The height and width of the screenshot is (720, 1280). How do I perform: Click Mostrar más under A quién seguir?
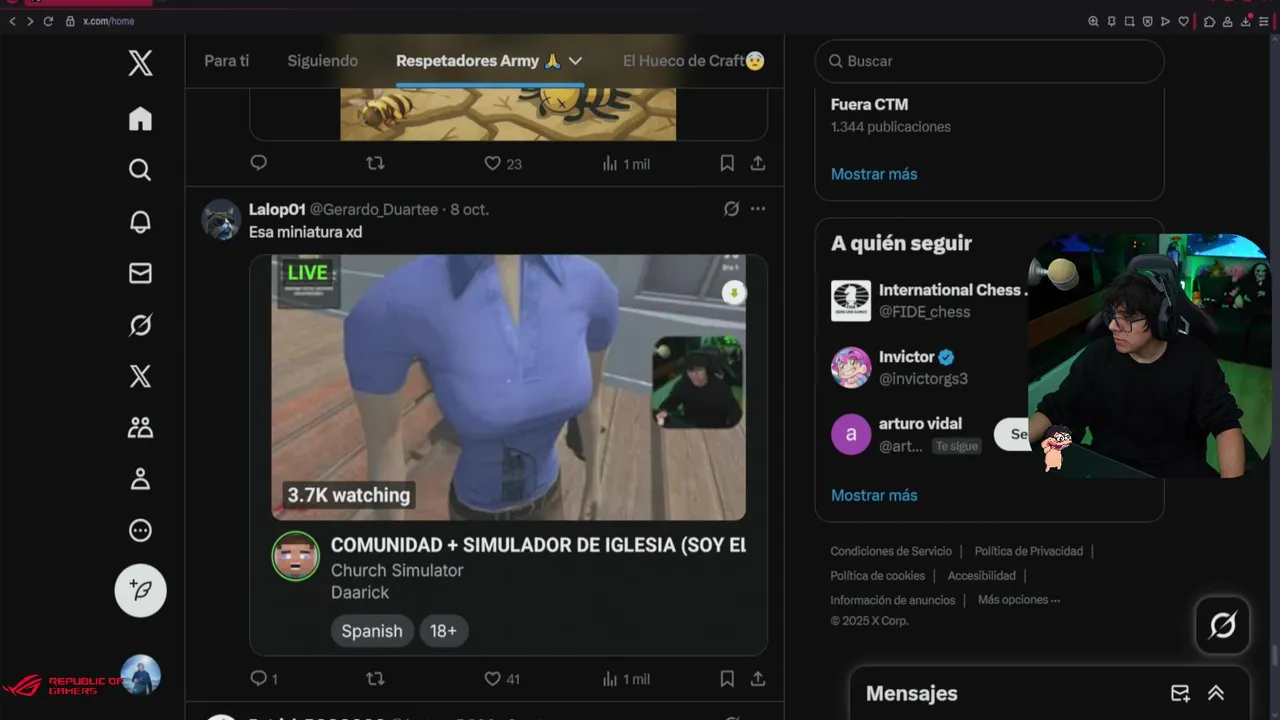click(874, 495)
